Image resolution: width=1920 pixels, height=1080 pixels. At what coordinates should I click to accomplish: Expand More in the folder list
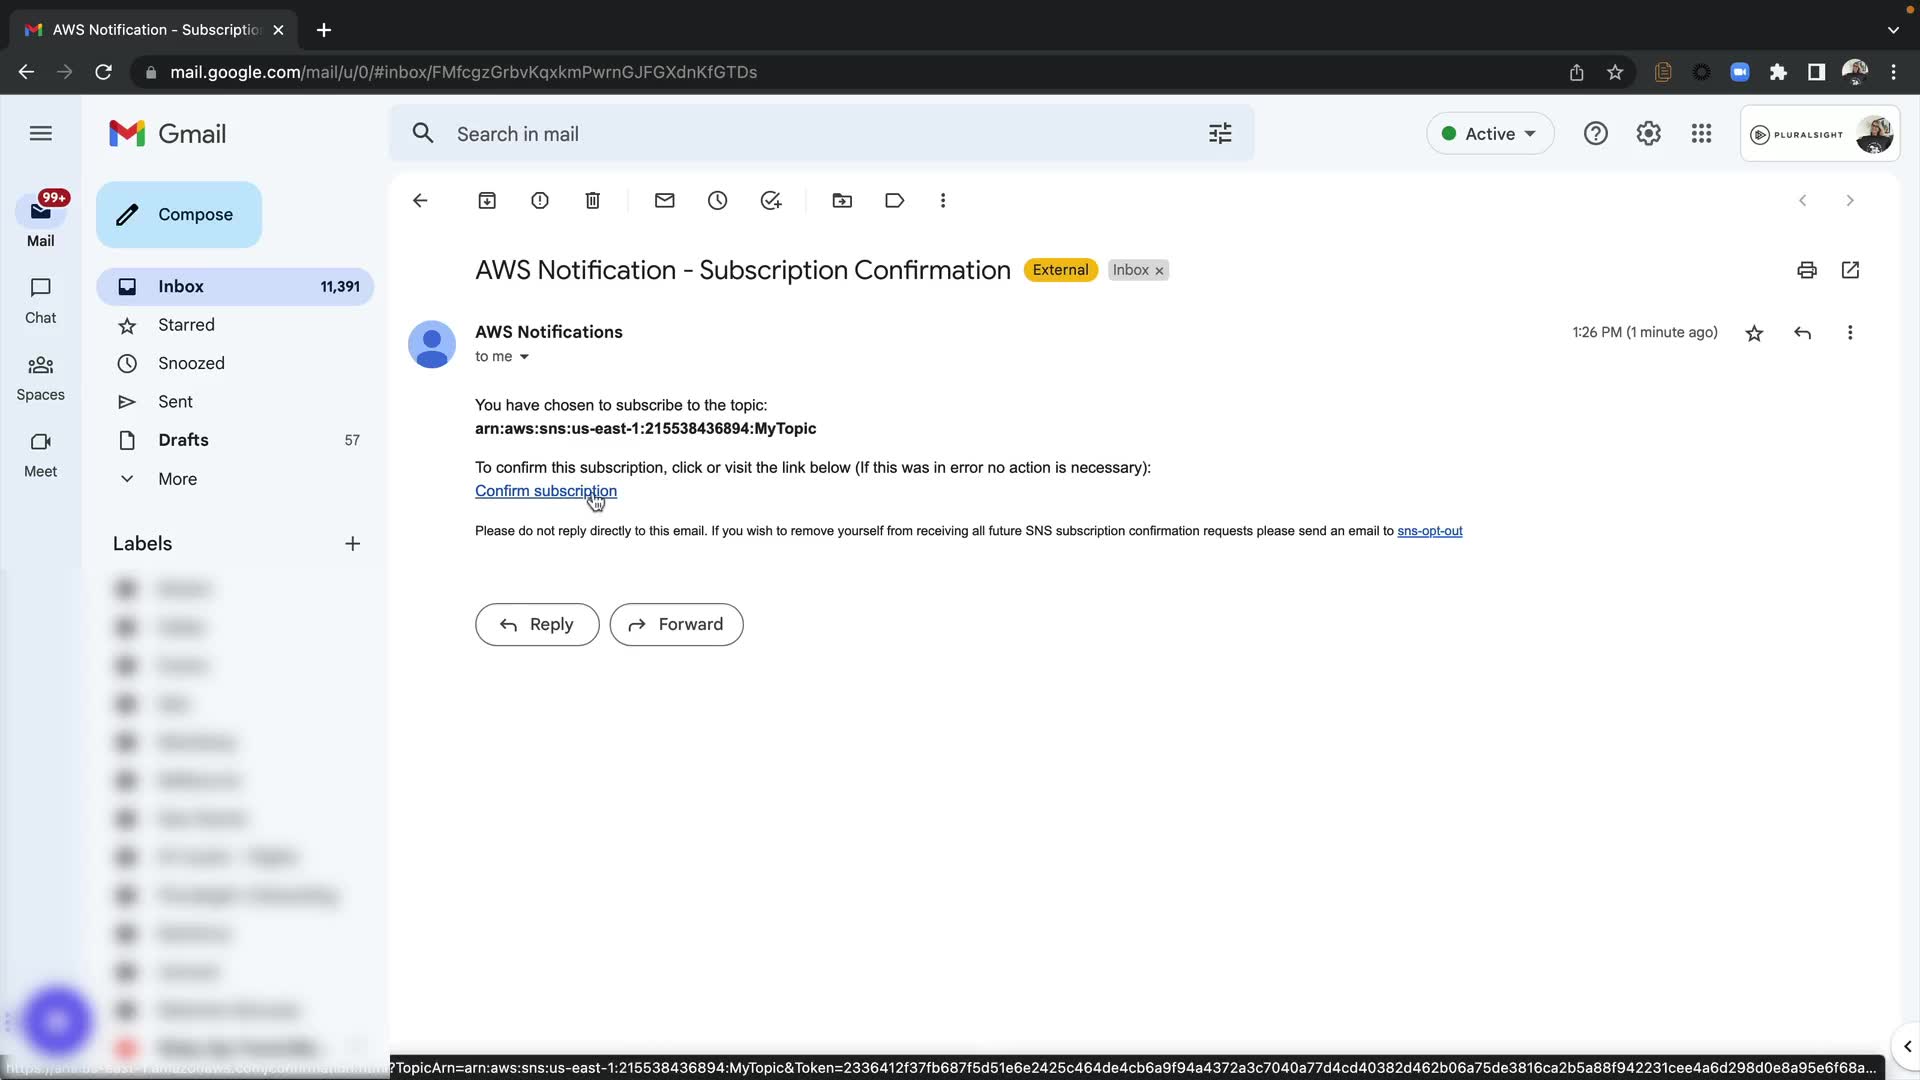[x=177, y=479]
